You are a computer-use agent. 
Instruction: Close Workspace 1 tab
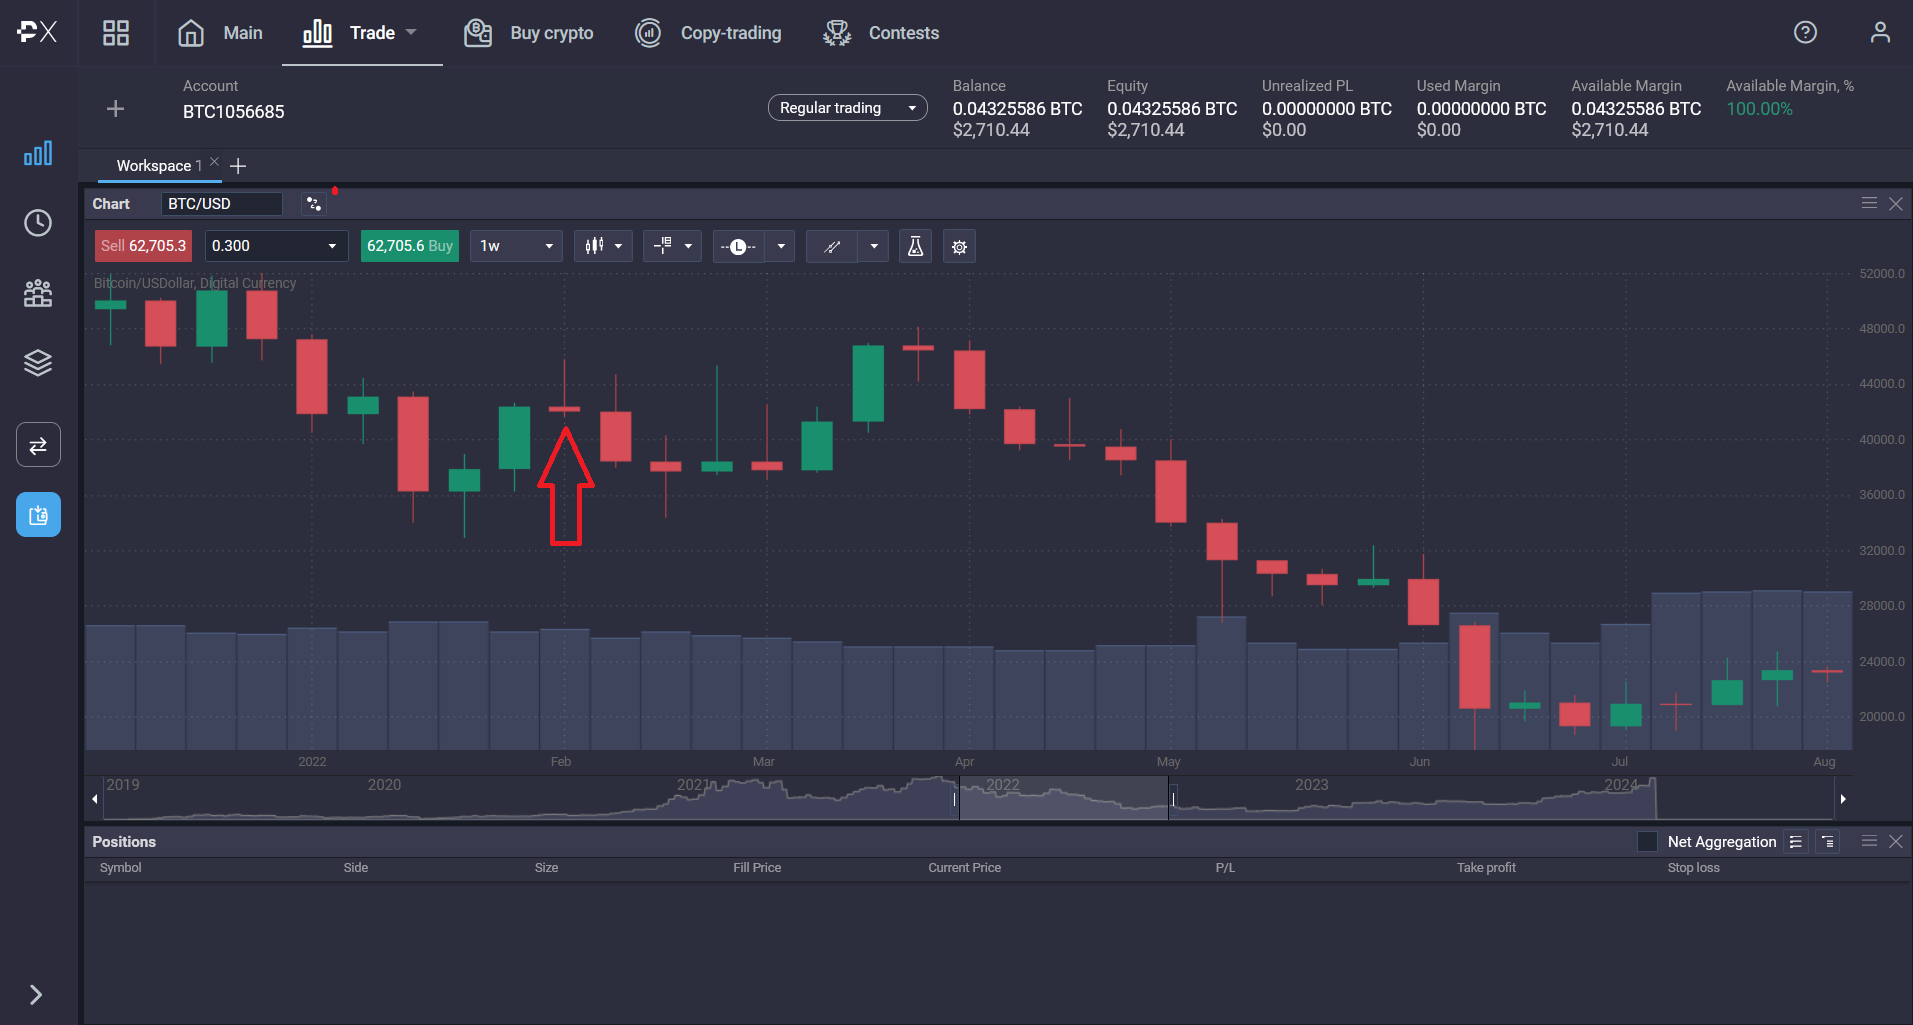coord(214,161)
